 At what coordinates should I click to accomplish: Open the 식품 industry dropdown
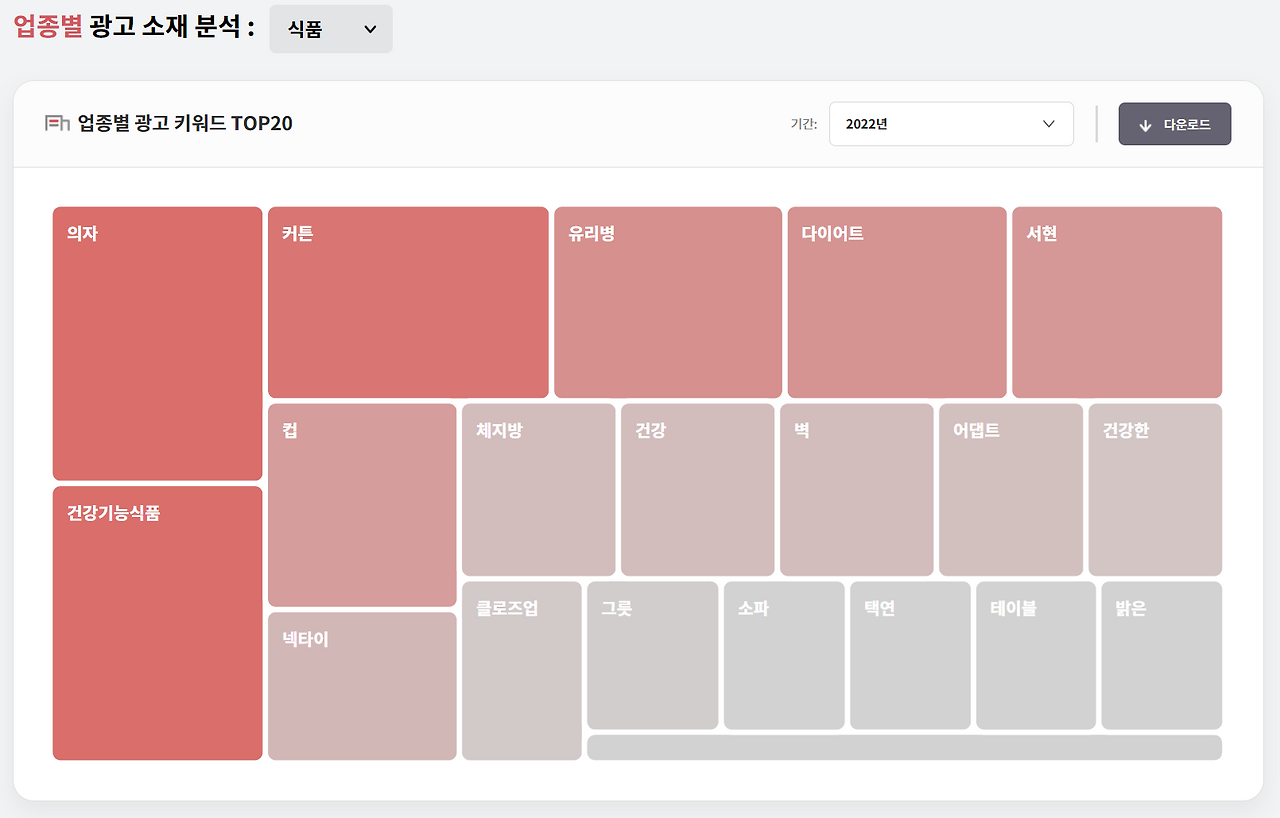330,29
